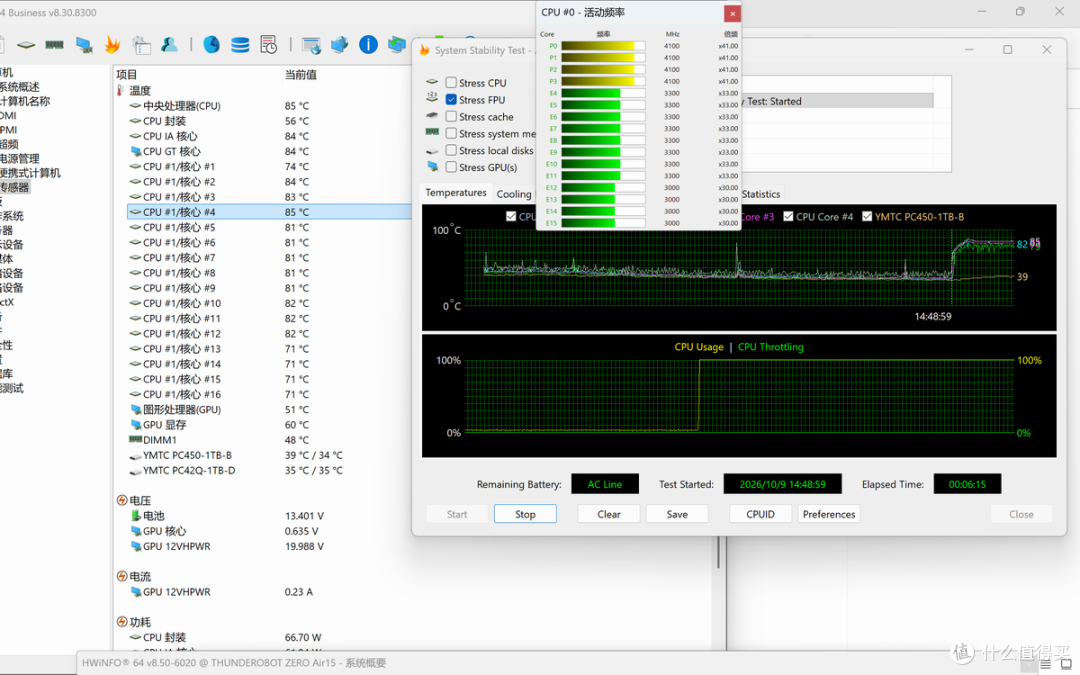Click the user silhouette toolbar icon
1080x675 pixels.
coord(169,45)
